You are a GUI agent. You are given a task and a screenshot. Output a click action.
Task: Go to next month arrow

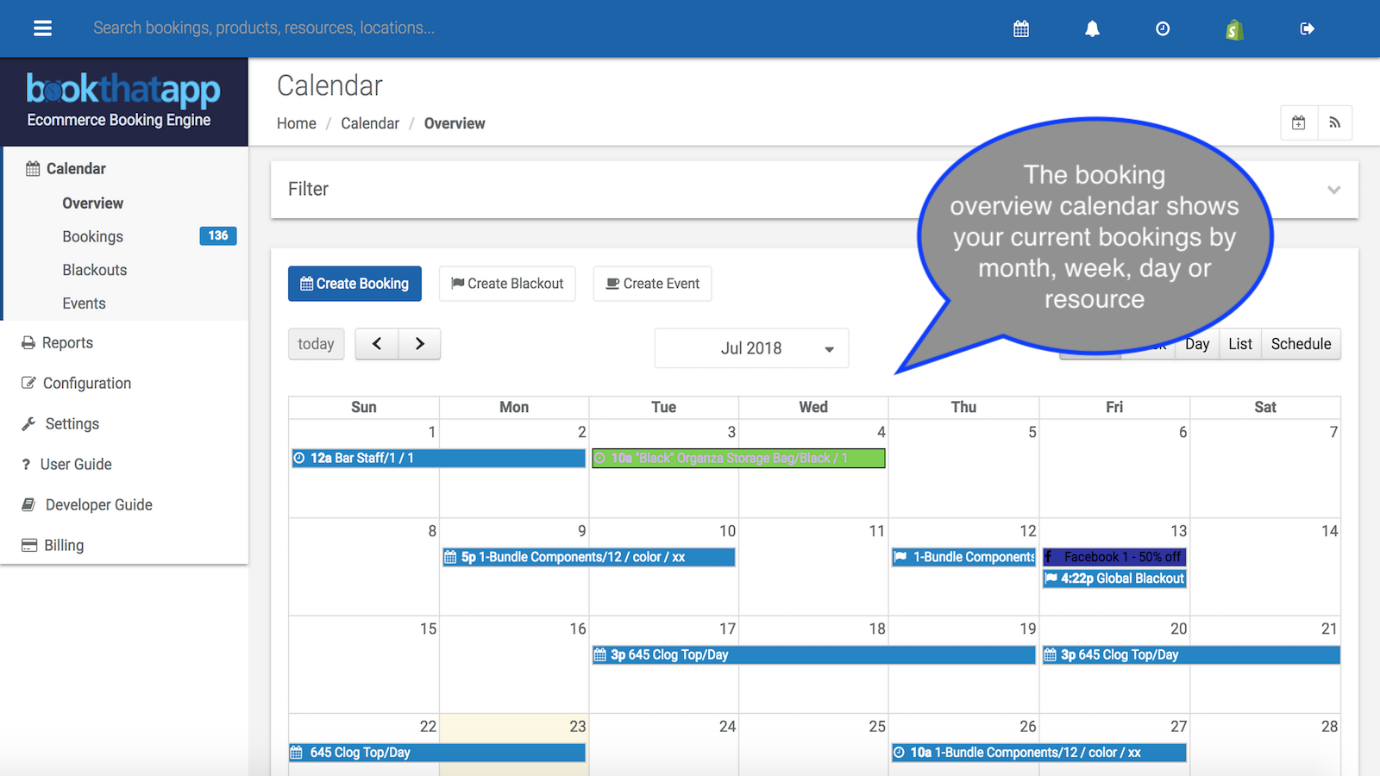420,344
